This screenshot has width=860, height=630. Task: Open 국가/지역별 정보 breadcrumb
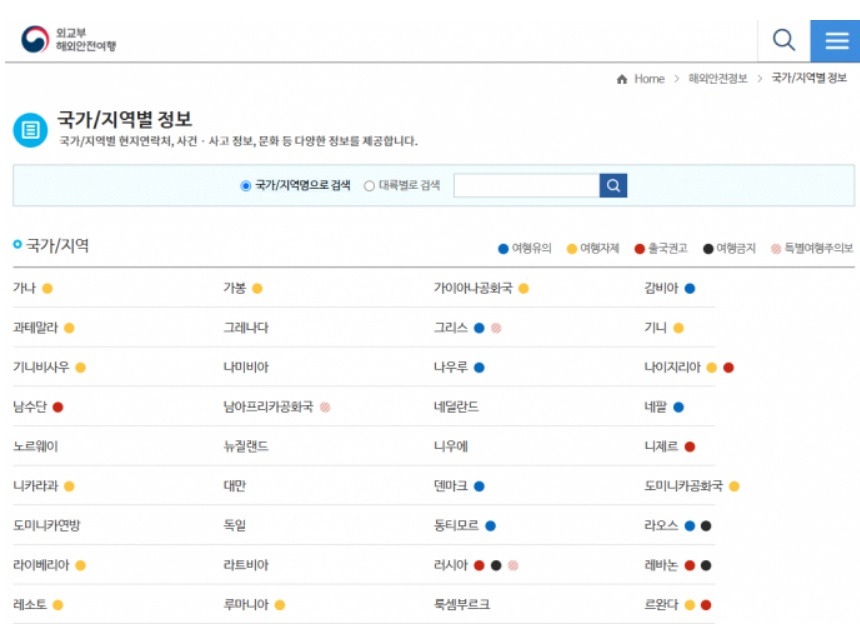pos(810,78)
